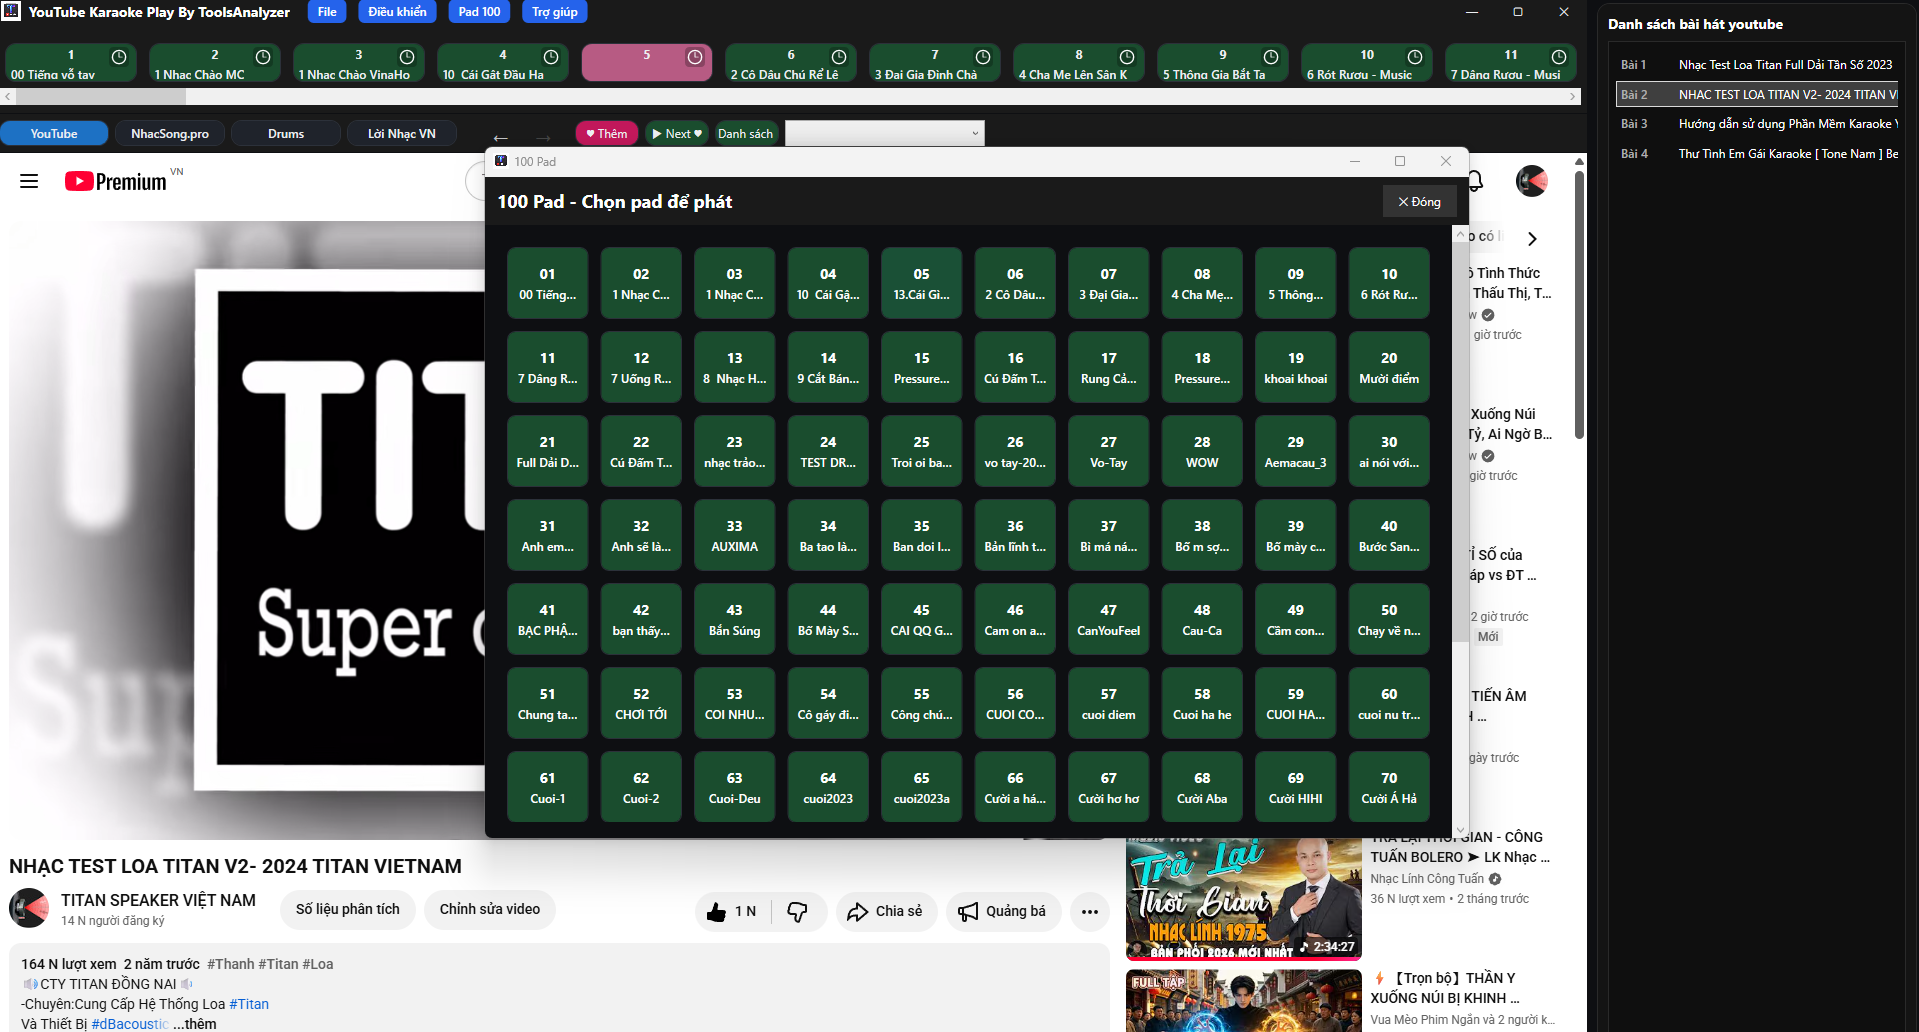This screenshot has width=1919, height=1032.
Task: Share the video with Chia sẻ
Action: tap(885, 911)
